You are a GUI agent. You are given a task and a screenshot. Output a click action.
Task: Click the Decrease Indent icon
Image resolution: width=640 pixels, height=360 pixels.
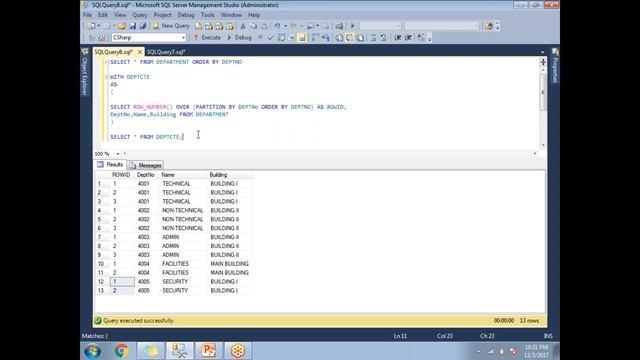click(x=398, y=38)
